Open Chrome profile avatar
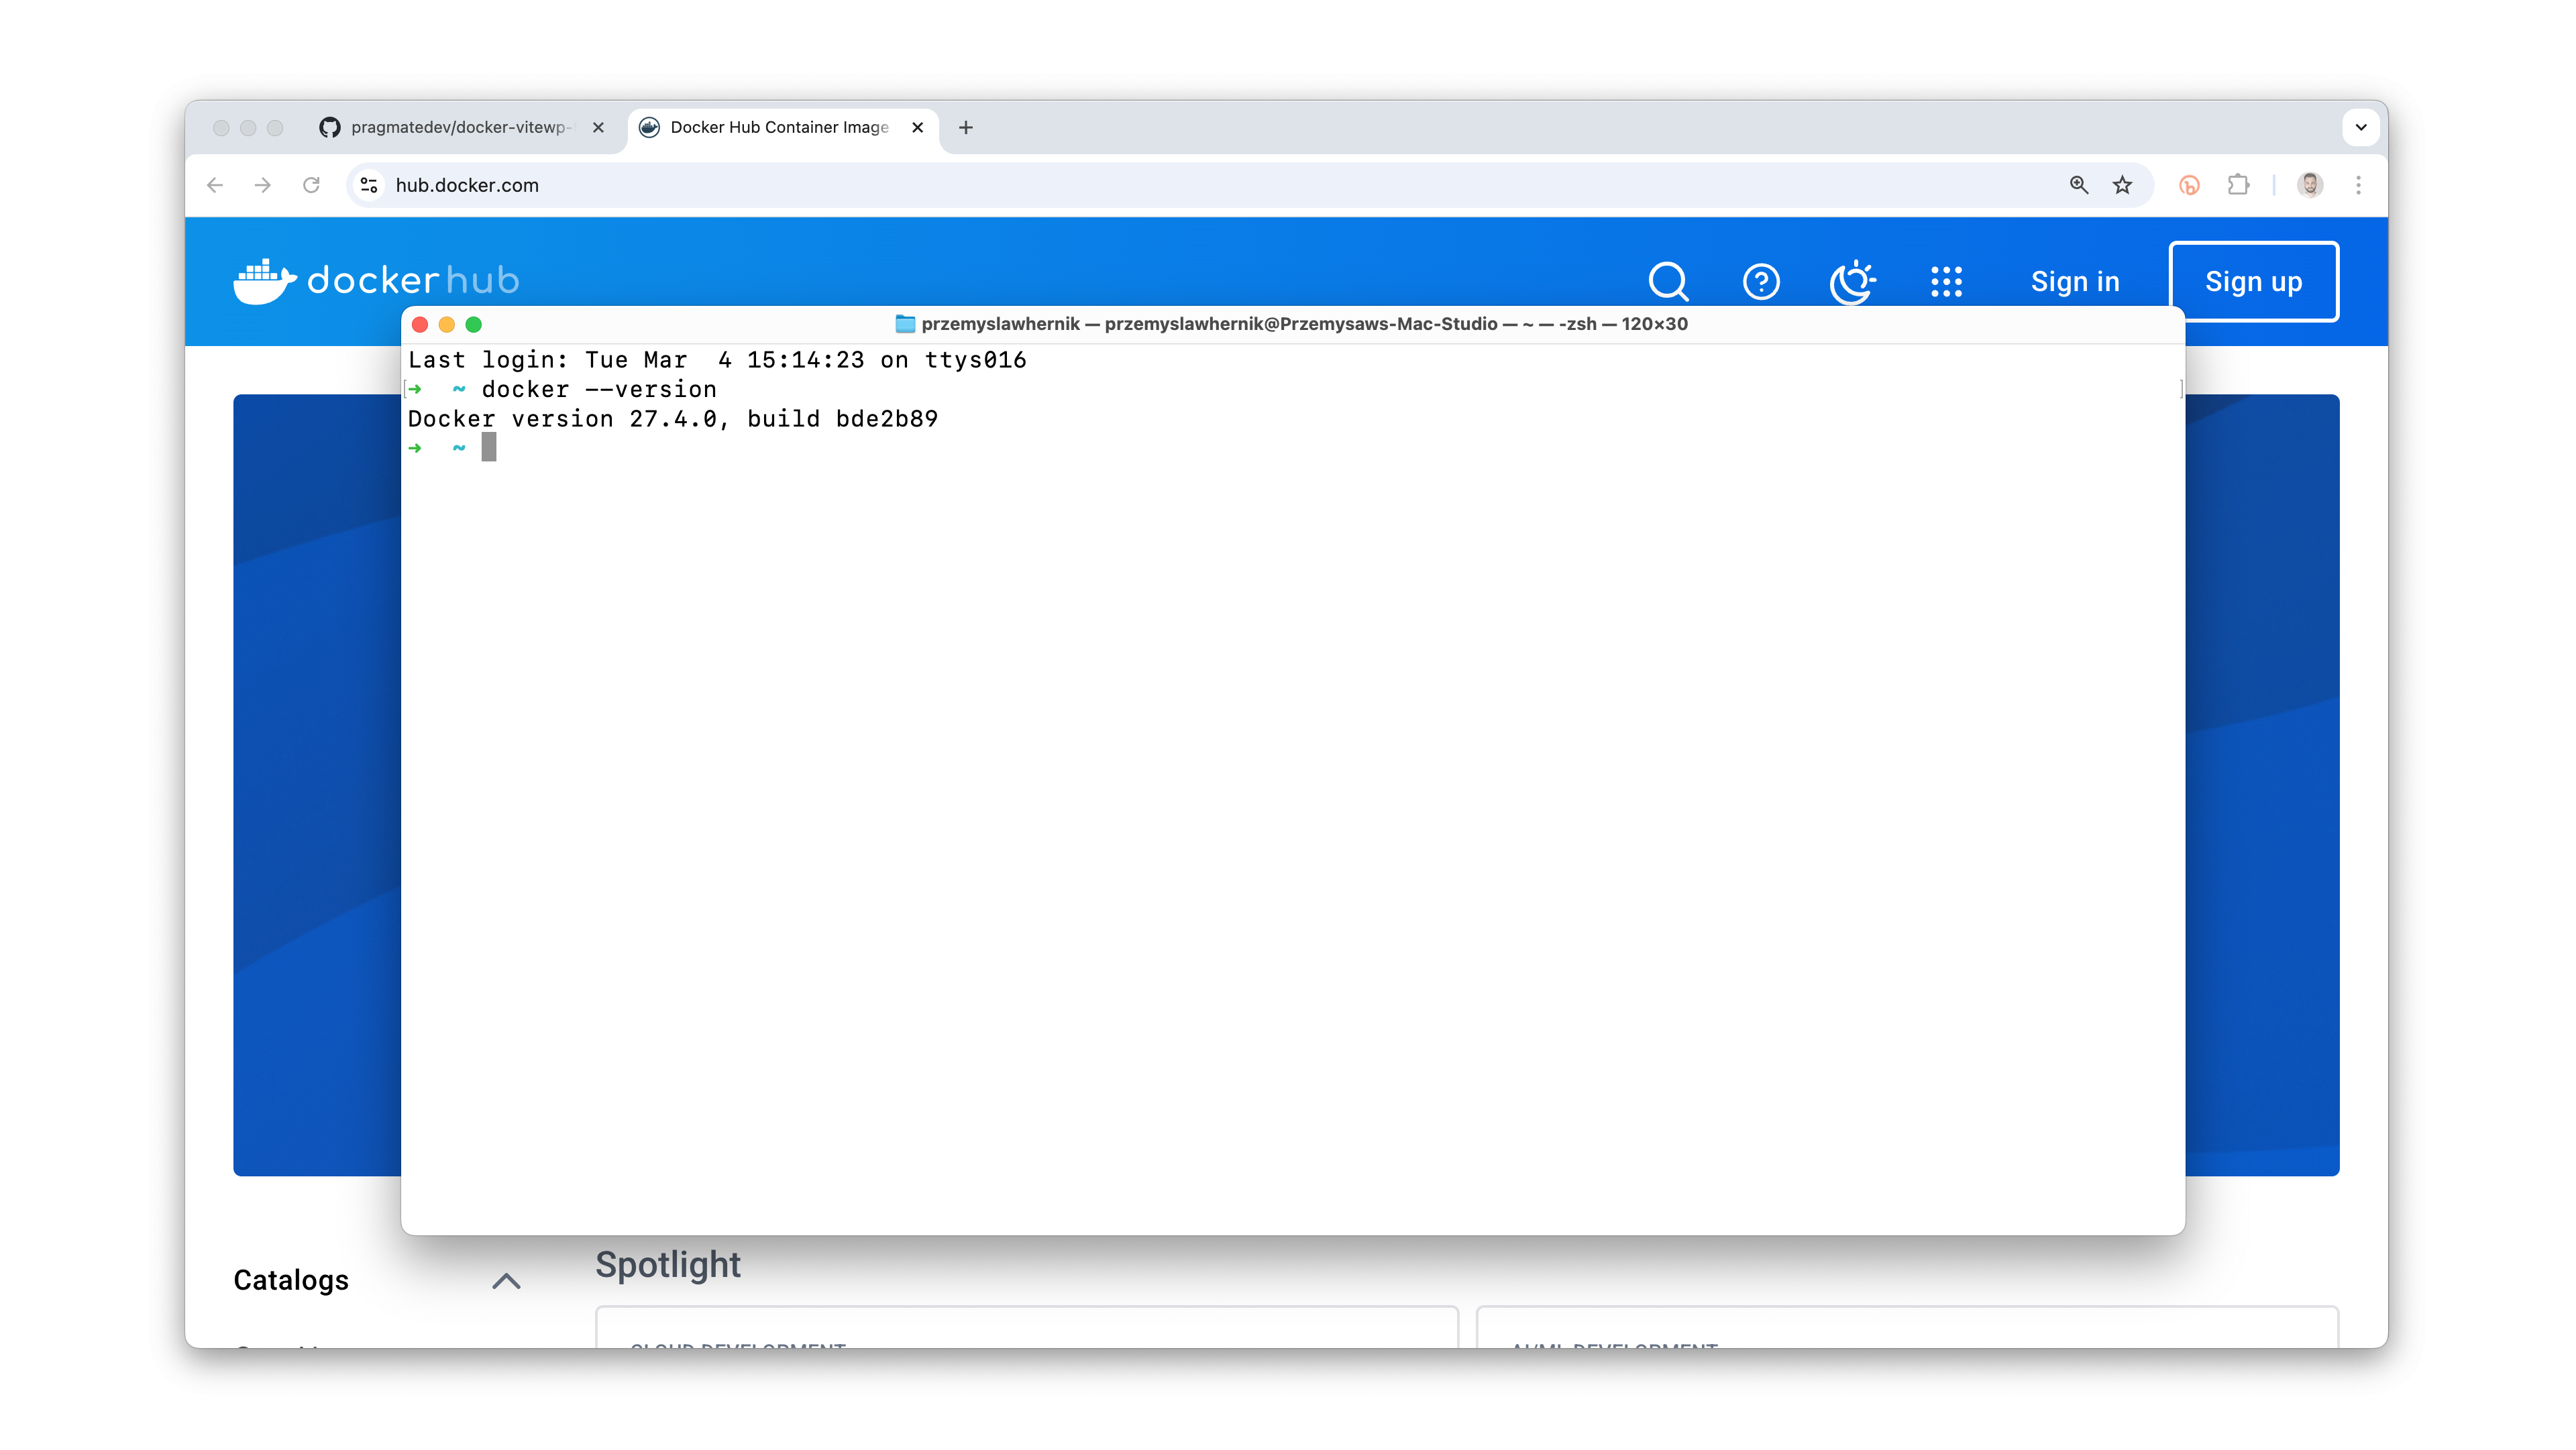 pos(2310,185)
